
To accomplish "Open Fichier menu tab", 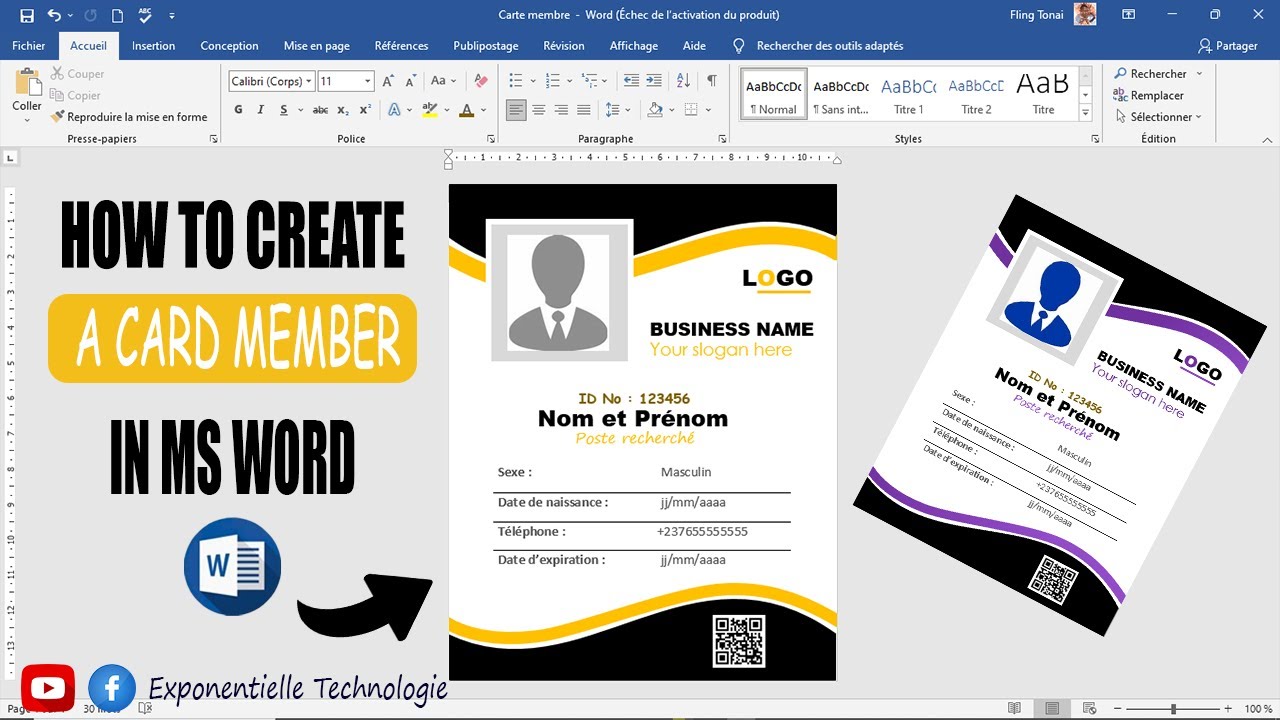I will click(x=29, y=46).
